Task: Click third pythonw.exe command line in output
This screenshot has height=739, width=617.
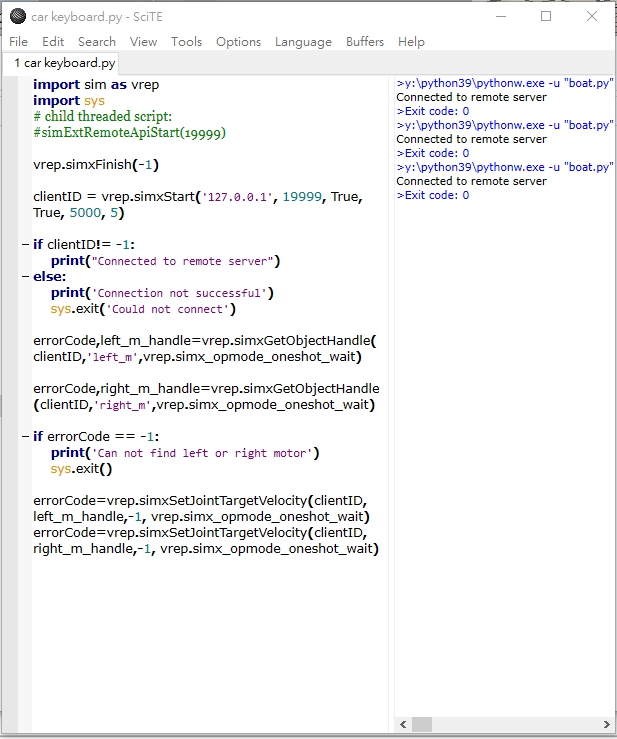Action: click(505, 167)
